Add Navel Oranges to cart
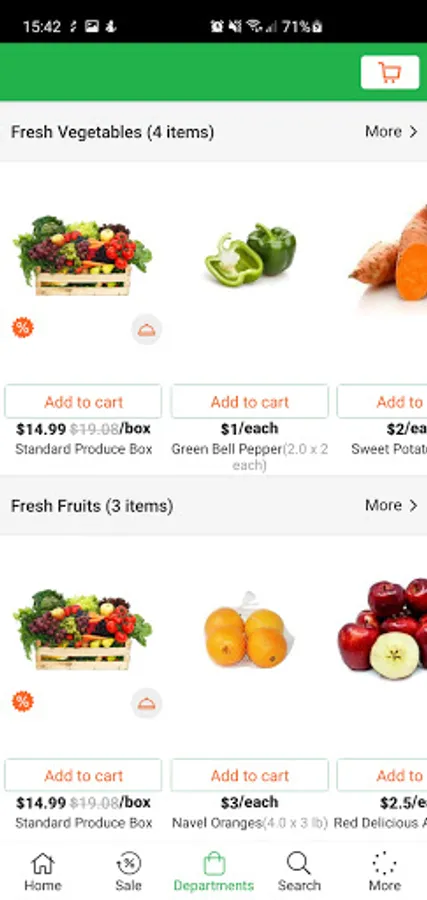 [250, 775]
